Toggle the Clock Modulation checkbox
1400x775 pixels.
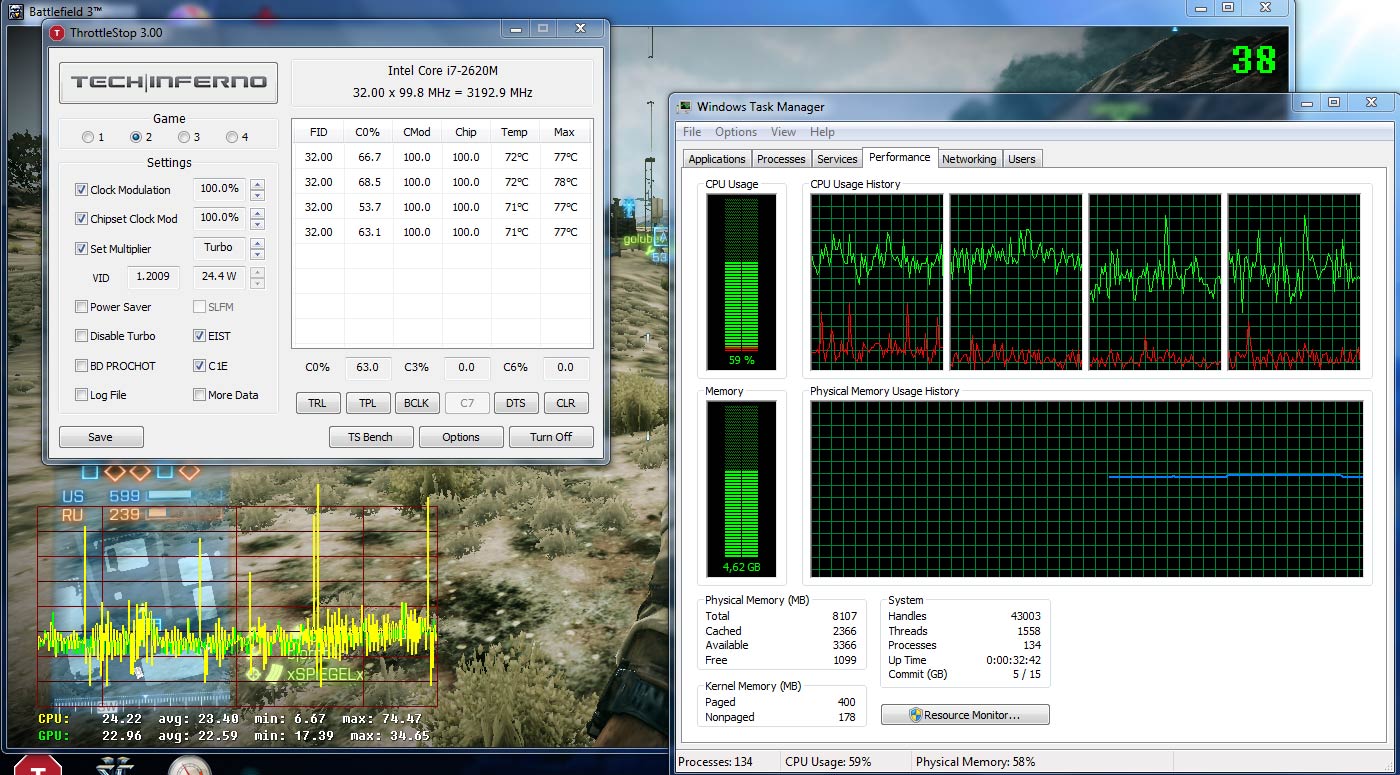tap(81, 190)
